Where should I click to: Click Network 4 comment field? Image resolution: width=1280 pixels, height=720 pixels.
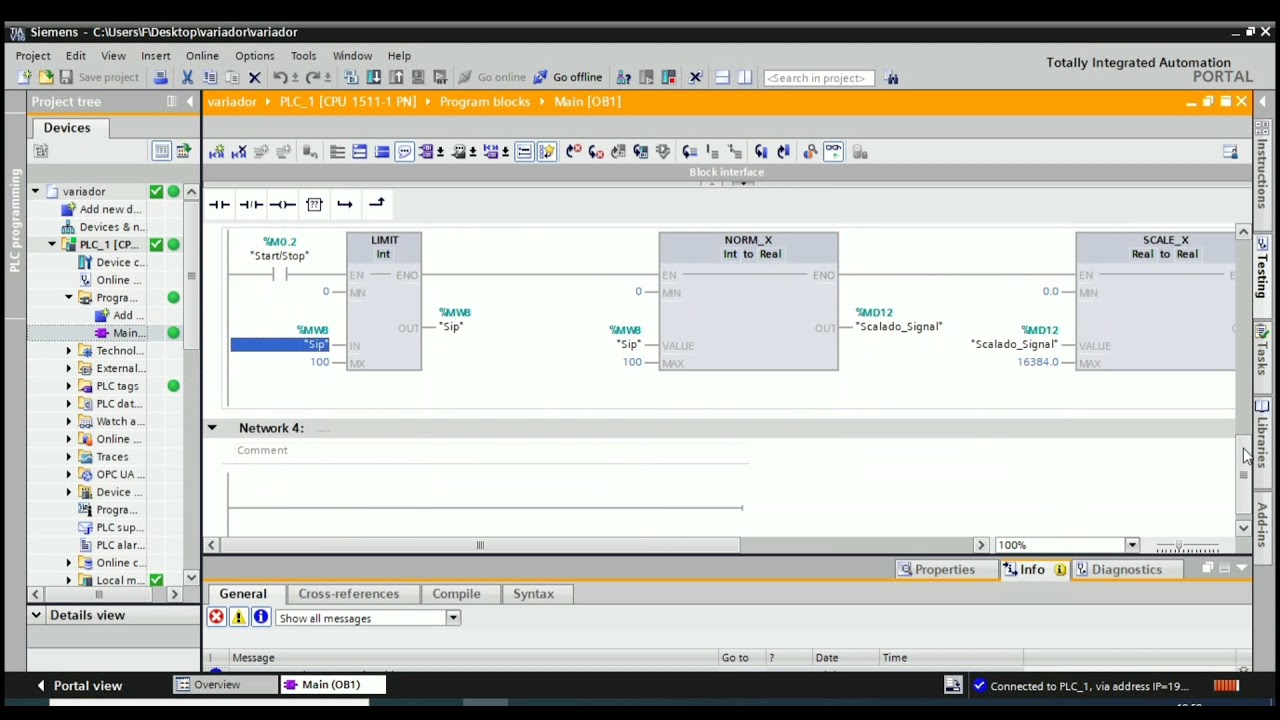[492, 451]
